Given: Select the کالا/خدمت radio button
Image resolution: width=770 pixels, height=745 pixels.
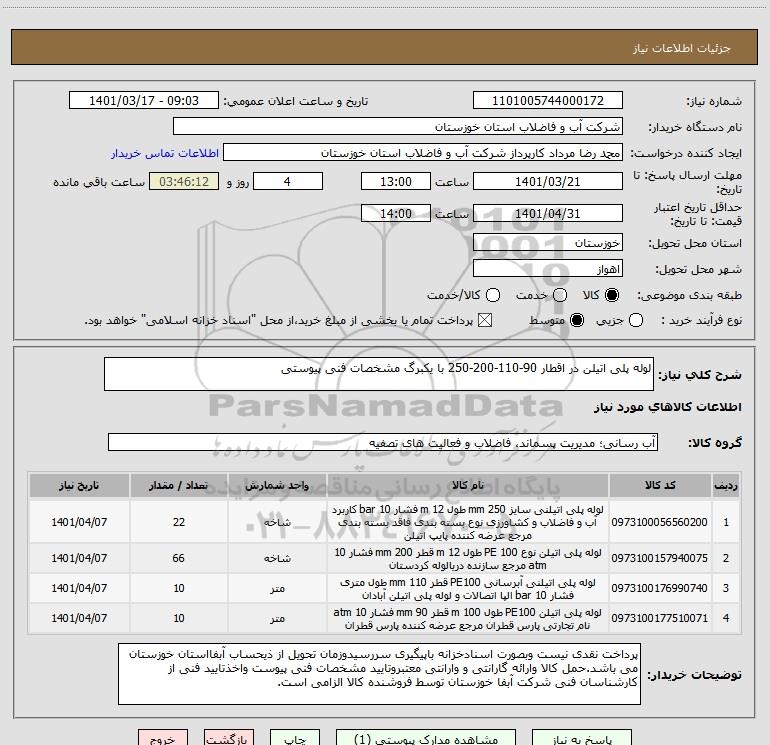Looking at the screenshot, I should (493, 295).
